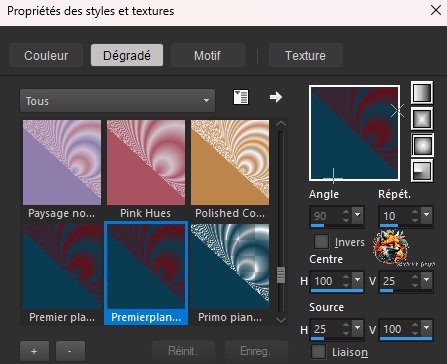Image resolution: width=447 pixels, height=364 pixels.
Task: Switch to the Motif tab
Action: (208, 55)
